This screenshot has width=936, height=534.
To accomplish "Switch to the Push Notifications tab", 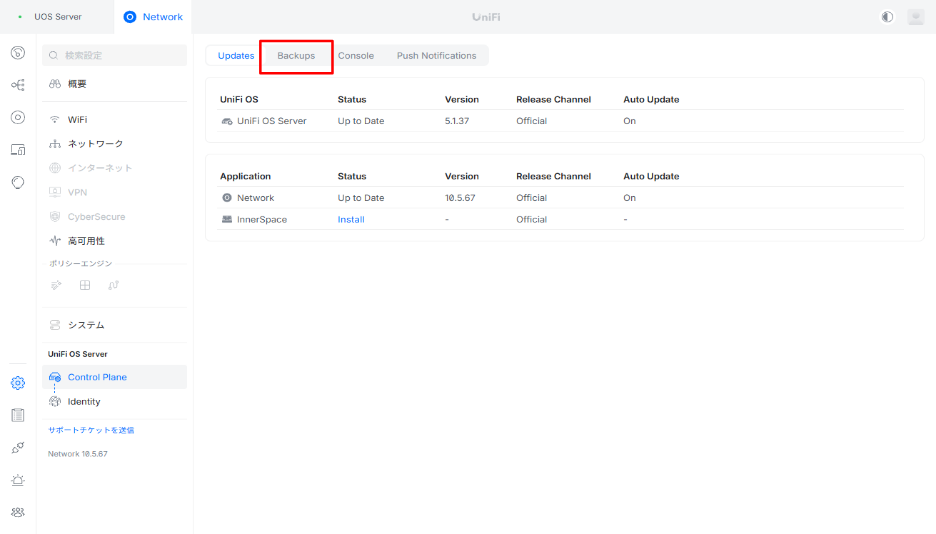I will 436,55.
